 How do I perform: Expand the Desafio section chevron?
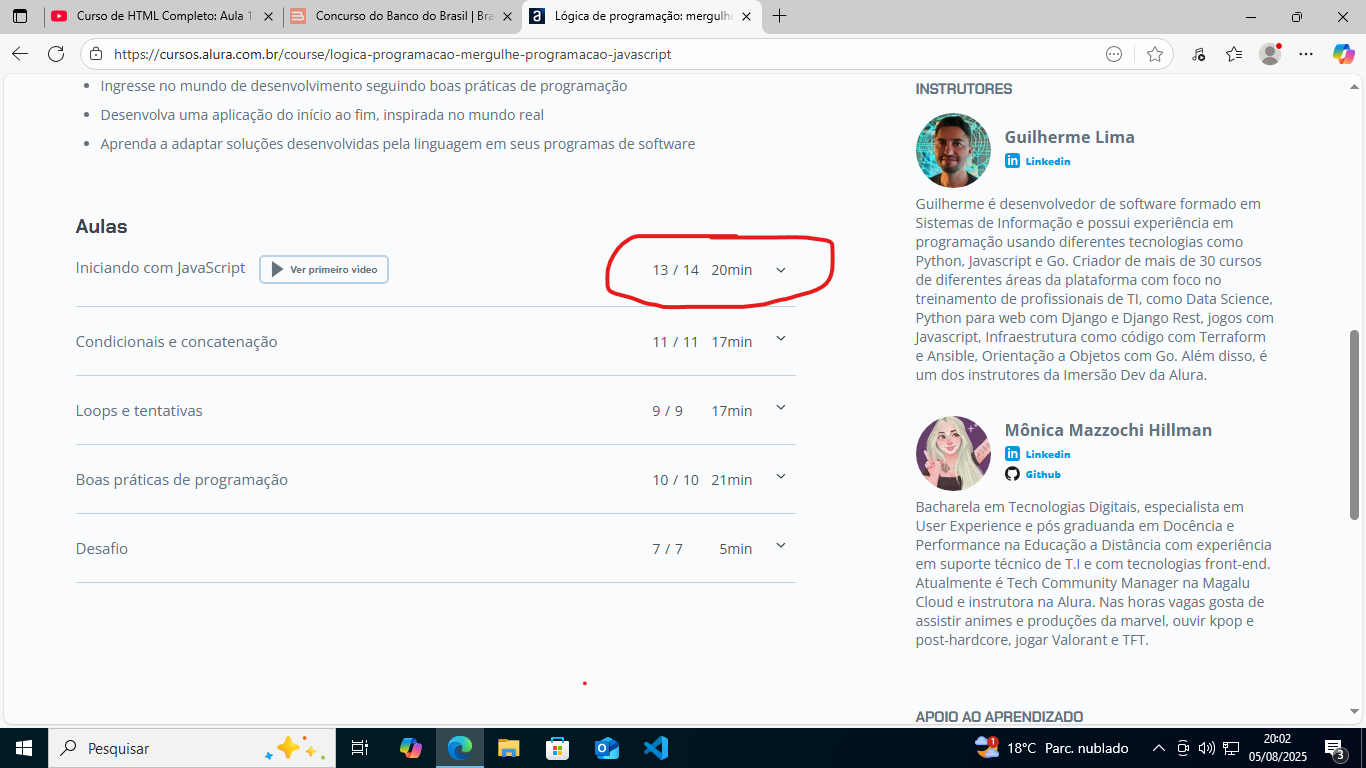pos(781,546)
